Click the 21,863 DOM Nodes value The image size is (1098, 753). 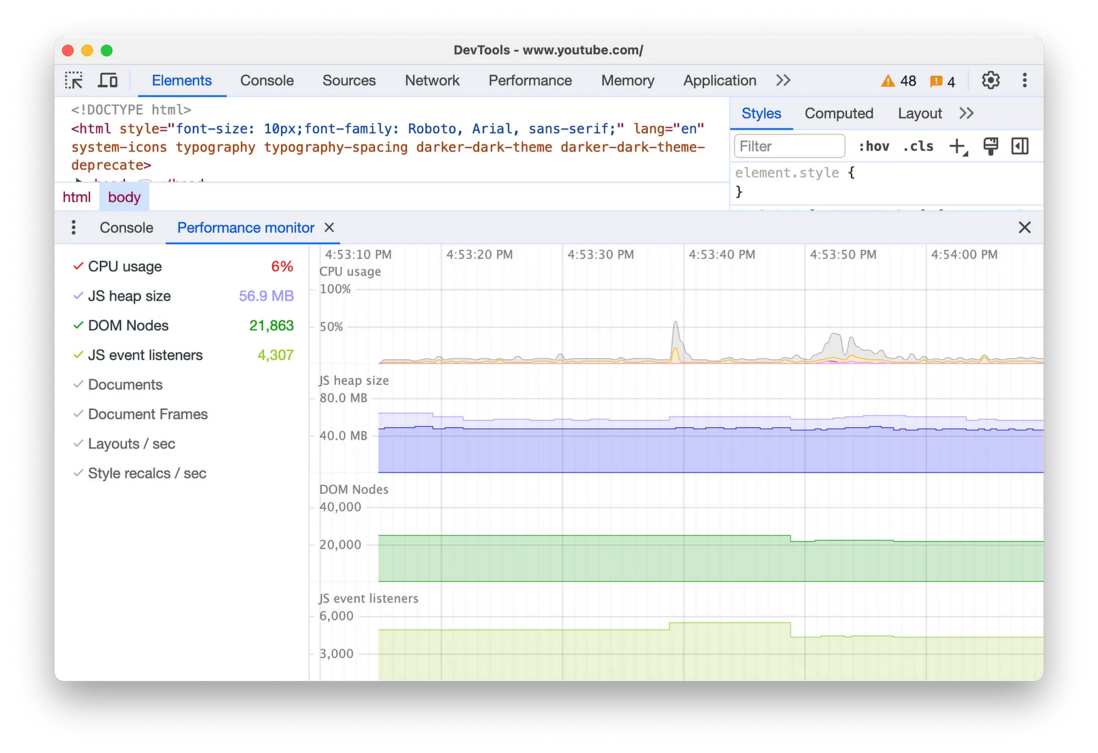coord(271,326)
